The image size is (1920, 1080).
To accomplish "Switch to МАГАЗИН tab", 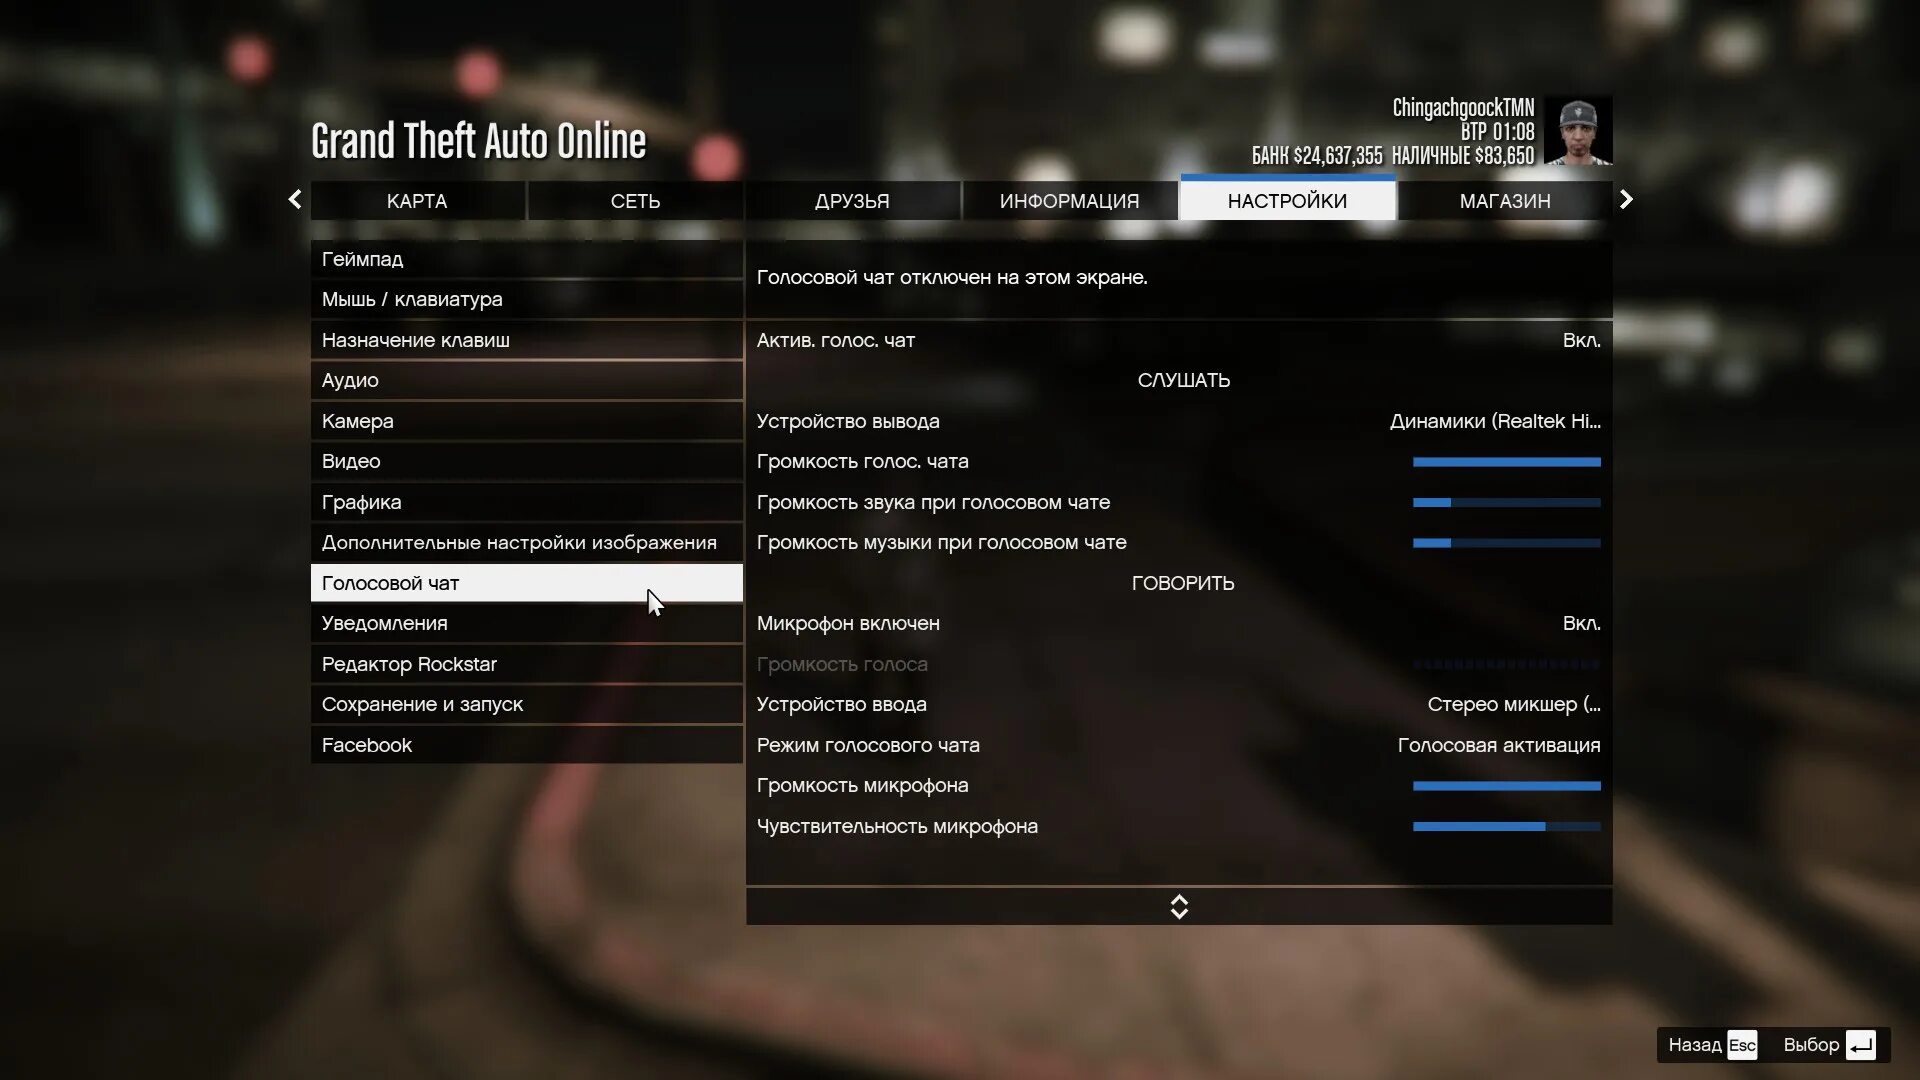I will coord(1505,200).
